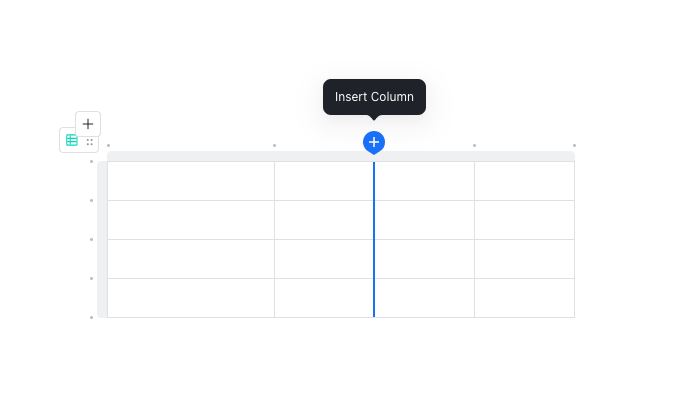Click the first cell in the first row

coord(190,181)
